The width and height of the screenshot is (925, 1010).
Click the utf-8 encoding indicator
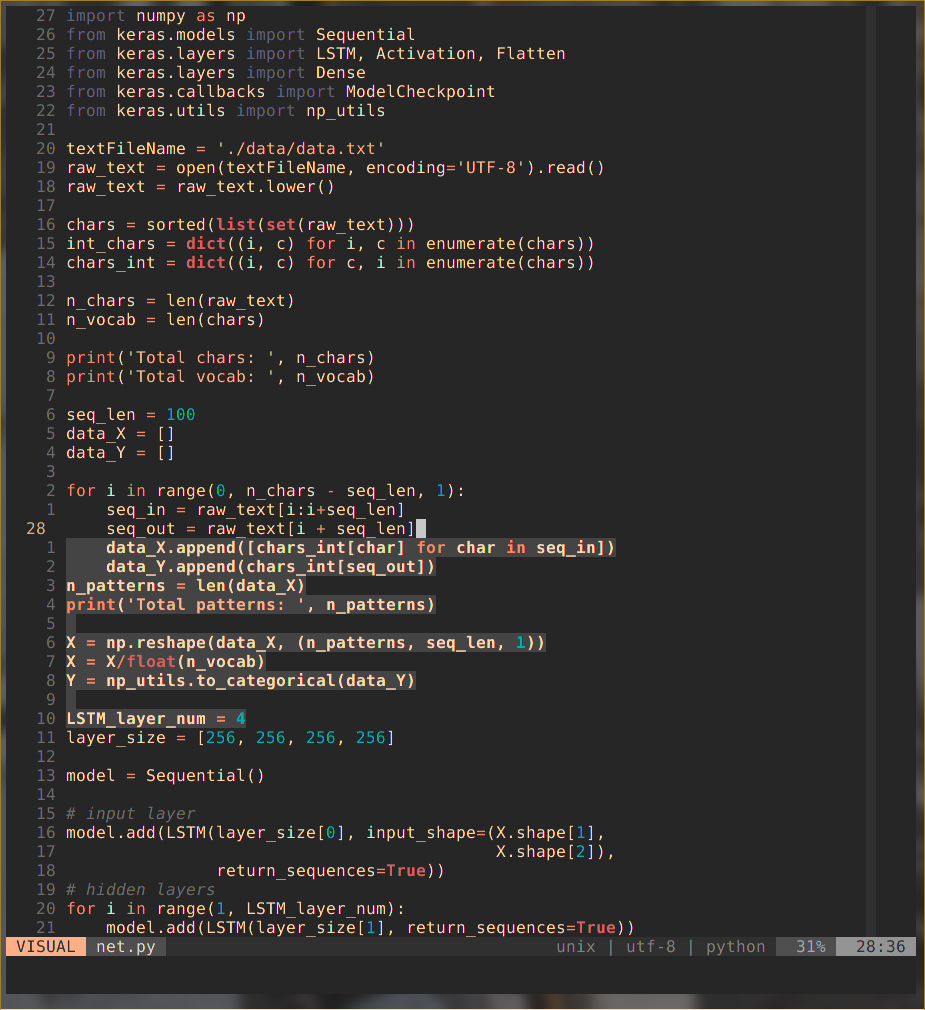click(651, 946)
